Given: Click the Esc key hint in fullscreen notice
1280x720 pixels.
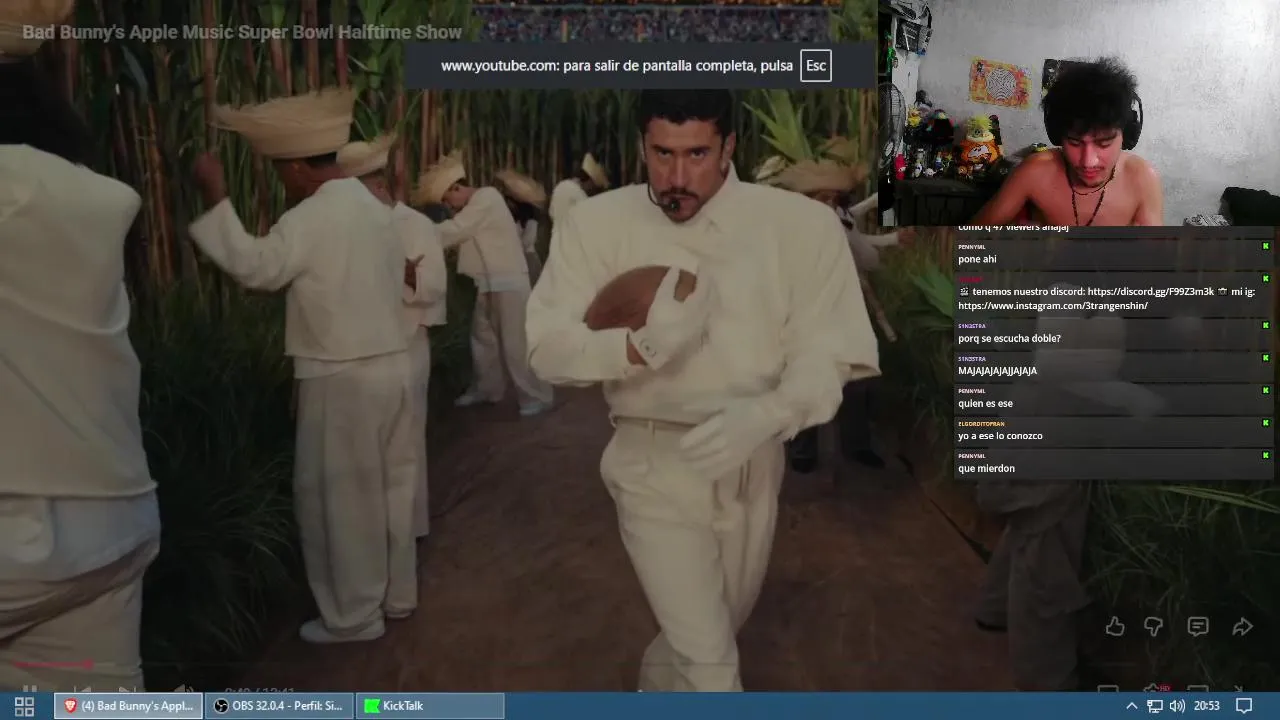Looking at the screenshot, I should (816, 66).
